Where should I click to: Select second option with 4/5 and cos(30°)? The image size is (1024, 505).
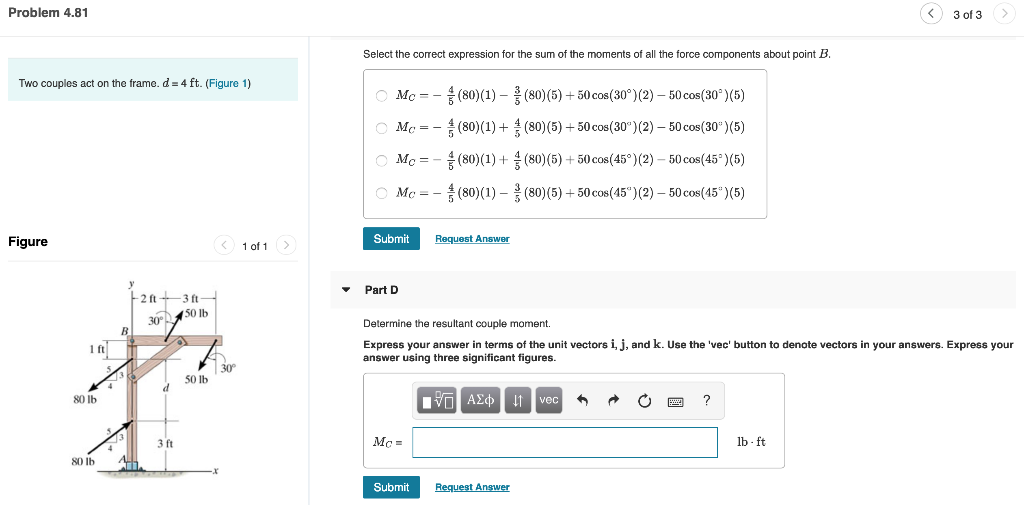pyautogui.click(x=381, y=128)
